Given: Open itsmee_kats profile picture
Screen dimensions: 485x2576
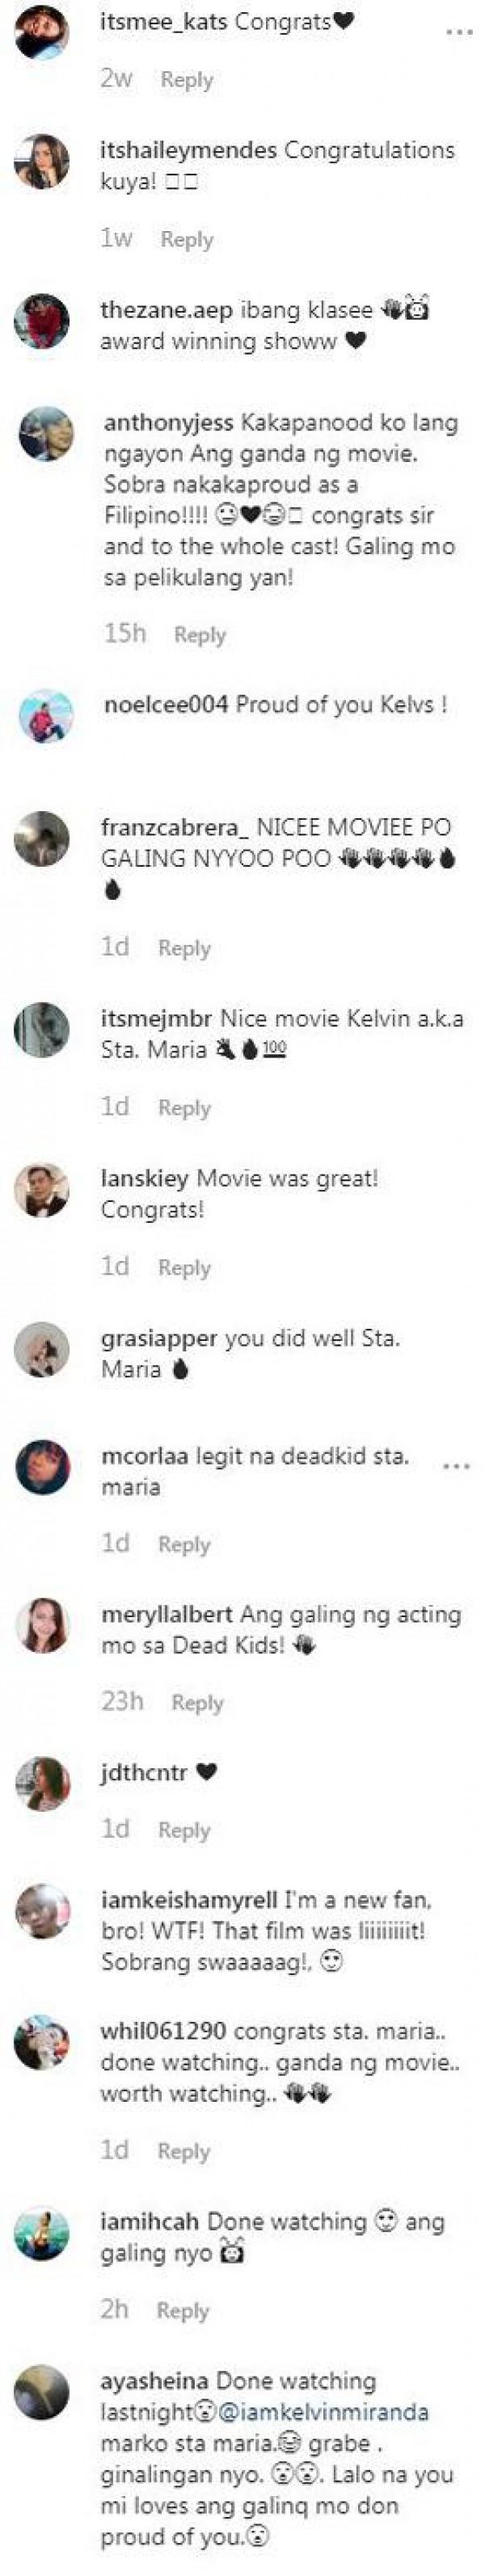Looking at the screenshot, I should pos(42,32).
